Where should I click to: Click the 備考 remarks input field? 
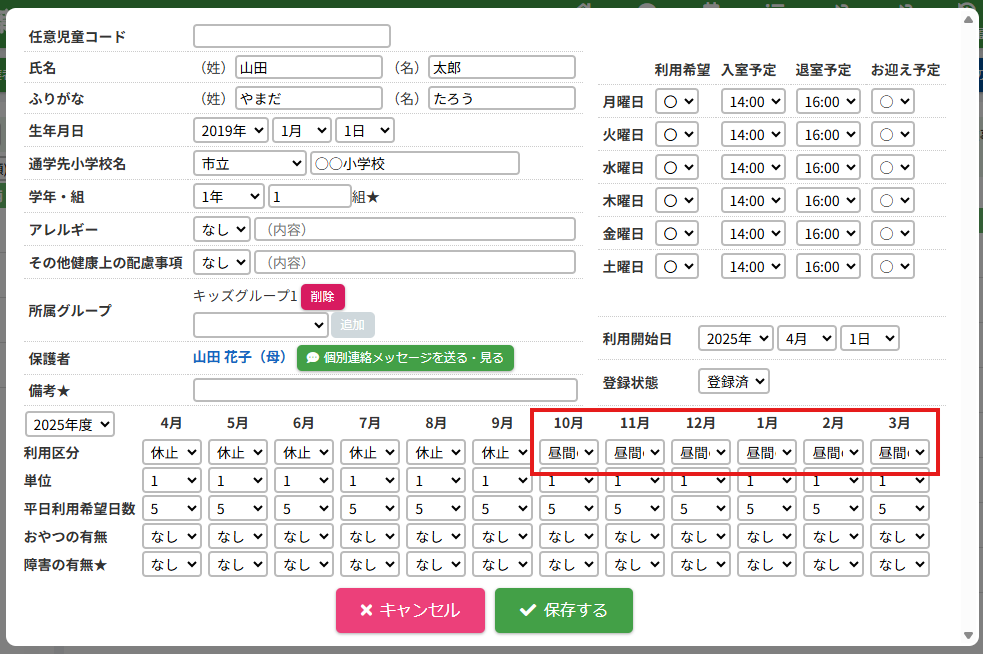[x=385, y=390]
